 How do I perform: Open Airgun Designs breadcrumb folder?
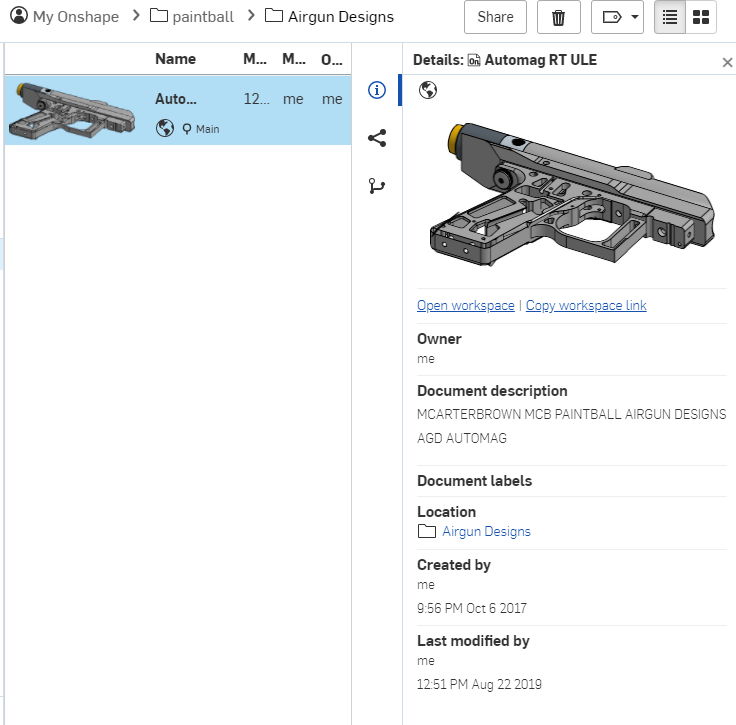tap(341, 17)
